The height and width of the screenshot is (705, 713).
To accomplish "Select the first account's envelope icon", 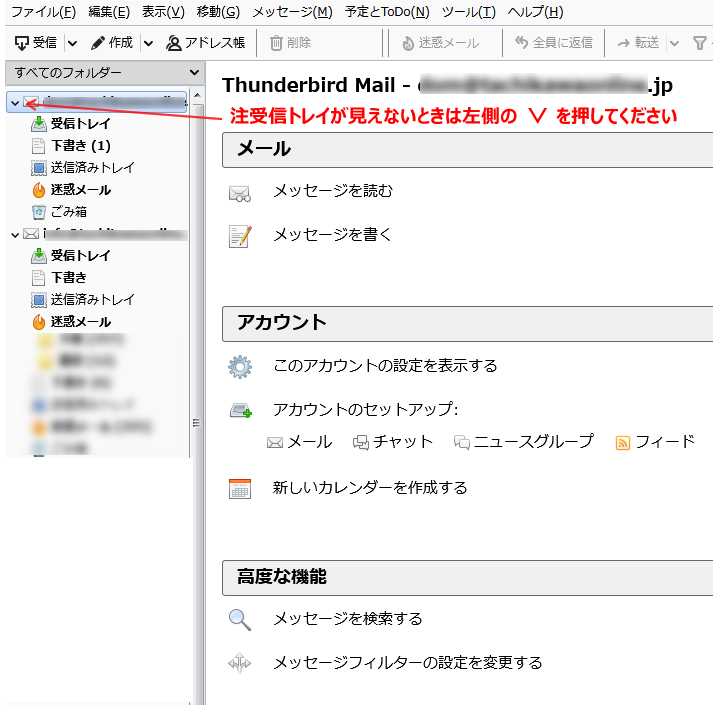I will click(x=31, y=102).
